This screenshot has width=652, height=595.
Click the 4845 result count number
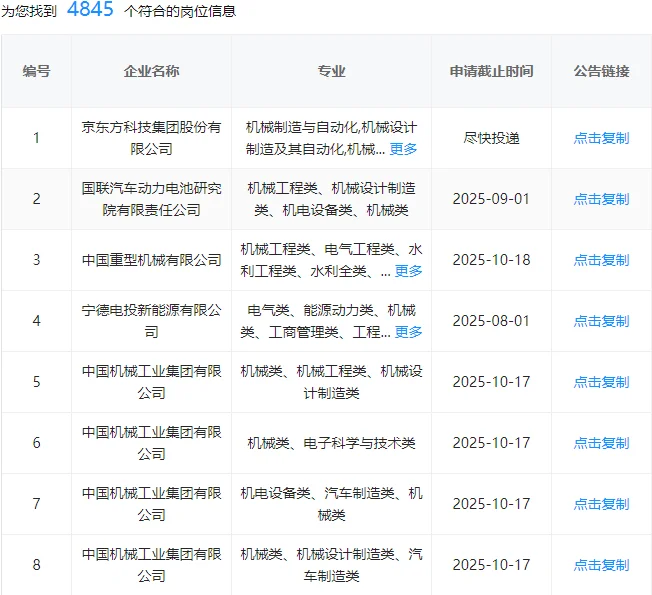pos(90,9)
